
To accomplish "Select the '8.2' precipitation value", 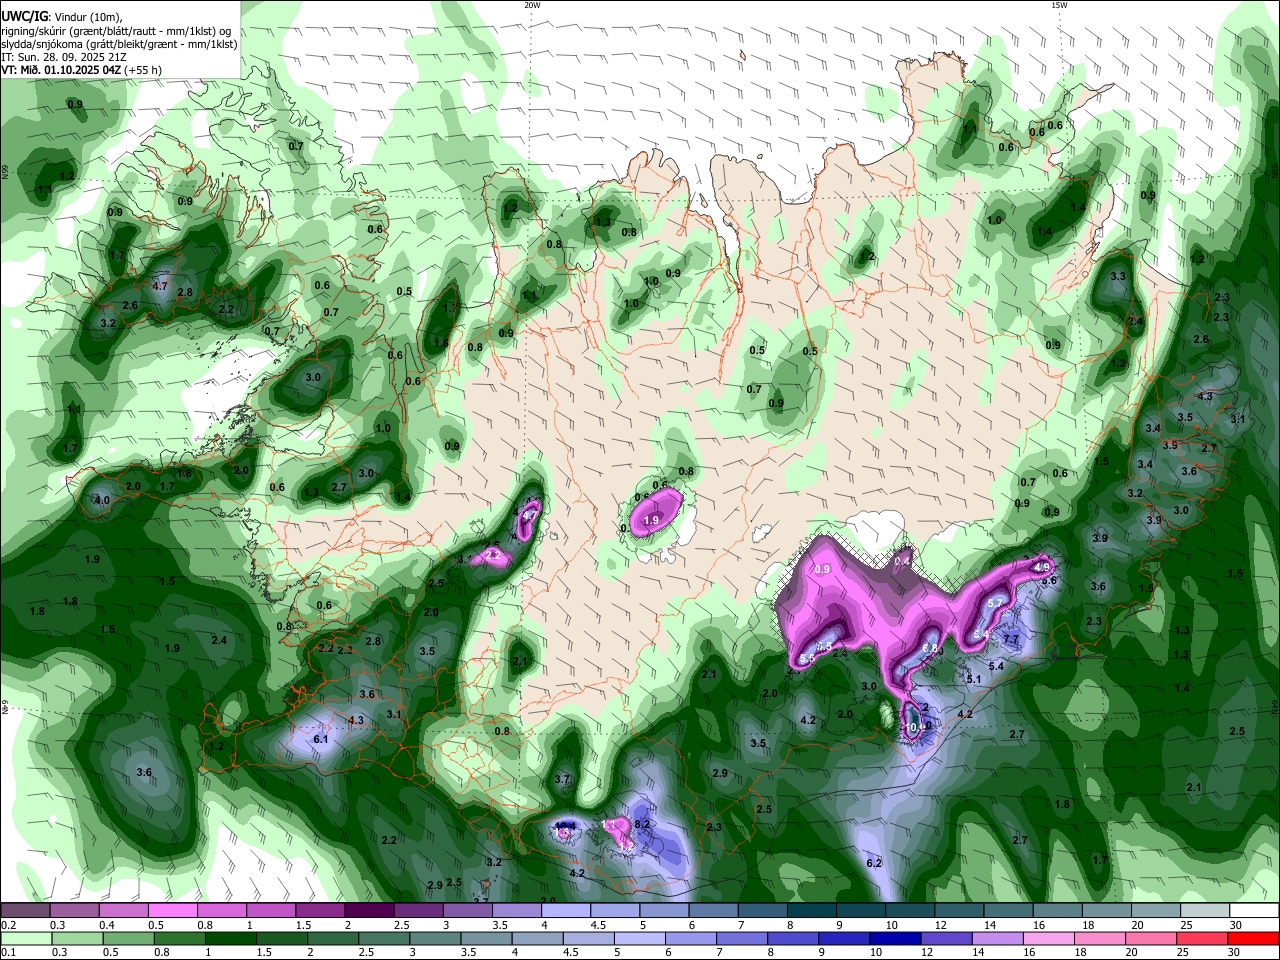I will click(x=643, y=824).
